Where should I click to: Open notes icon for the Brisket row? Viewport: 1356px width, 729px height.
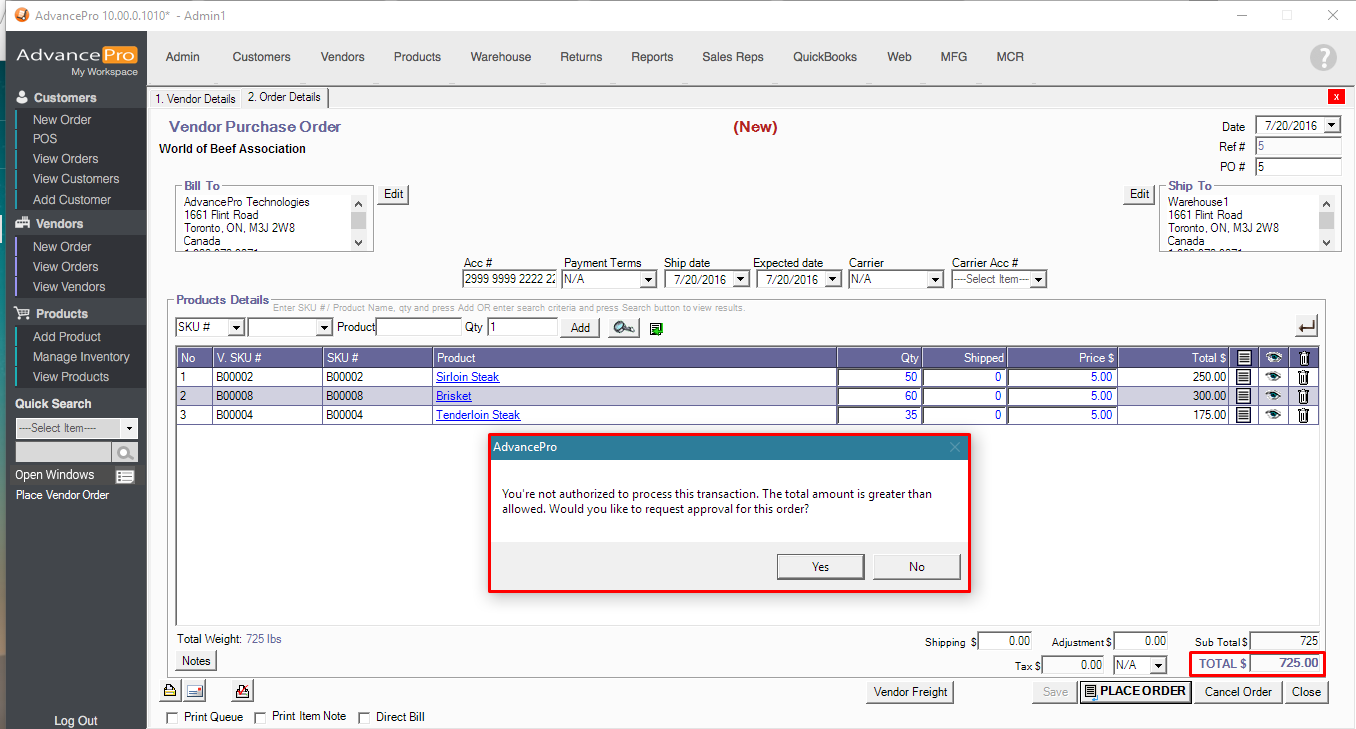point(1244,396)
